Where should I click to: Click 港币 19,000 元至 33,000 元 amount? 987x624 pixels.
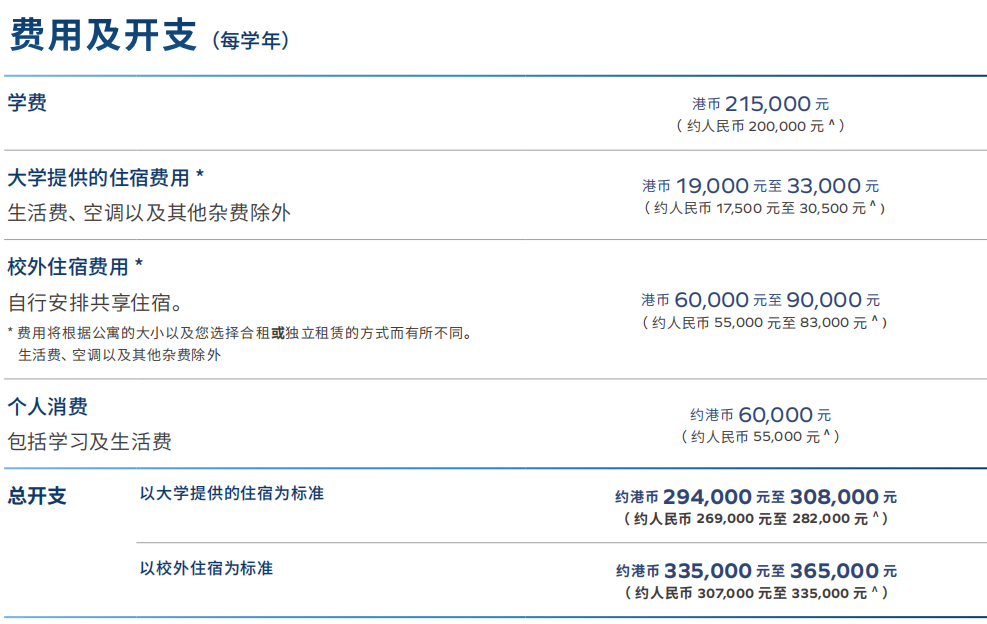point(760,186)
